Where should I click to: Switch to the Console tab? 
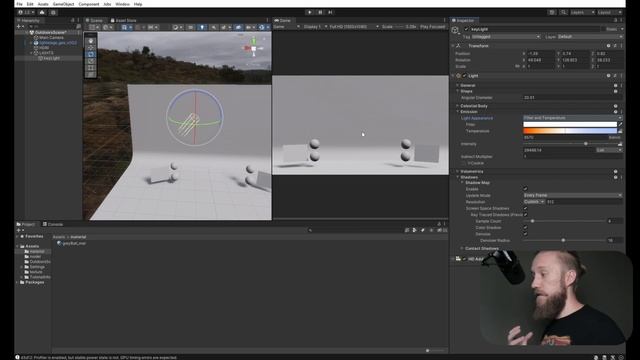pos(53,224)
